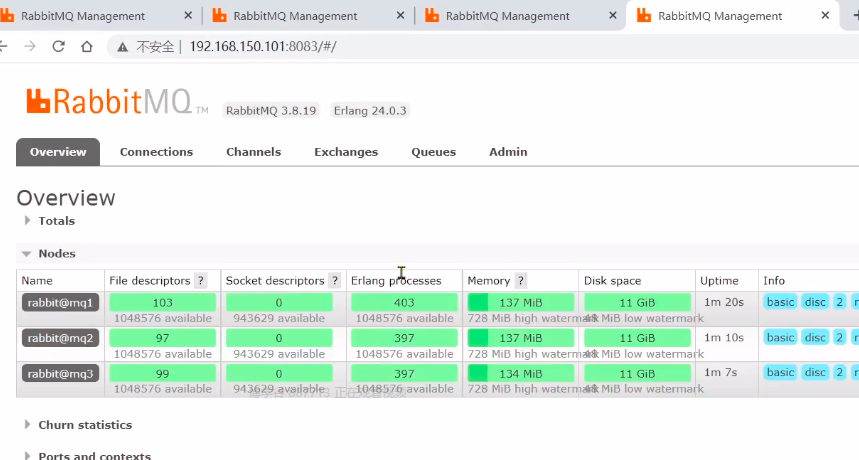The height and width of the screenshot is (460, 859).
Task: Open Memory column help question mark
Action: (520, 281)
